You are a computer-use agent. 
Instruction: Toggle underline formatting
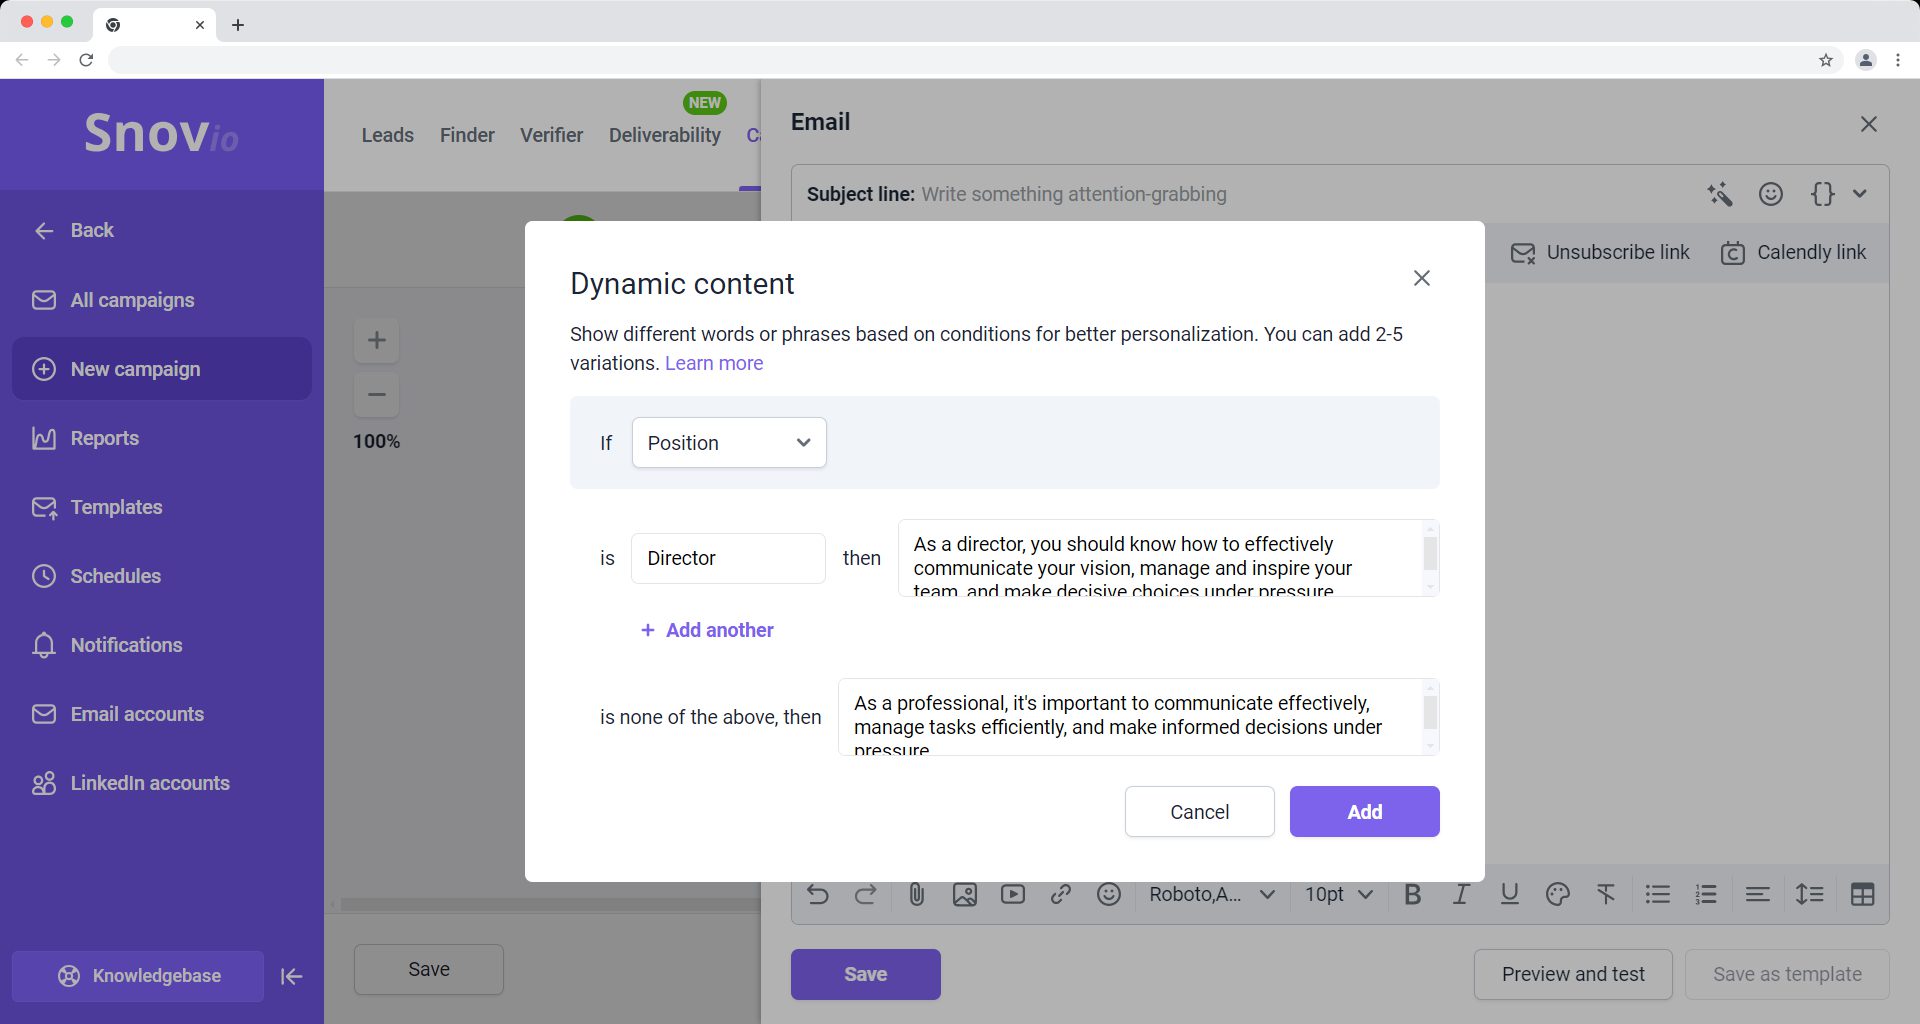(x=1509, y=894)
